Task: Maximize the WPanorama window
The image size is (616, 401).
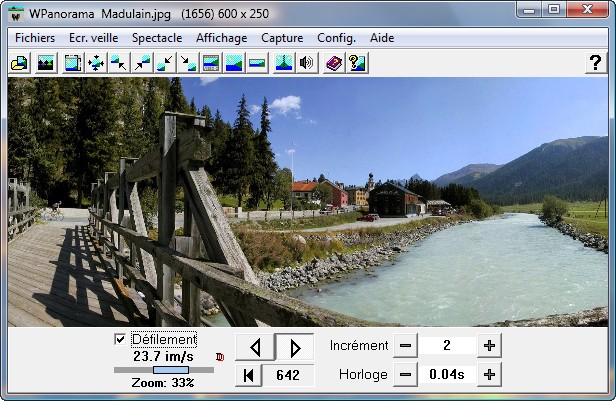Action: [x=554, y=10]
